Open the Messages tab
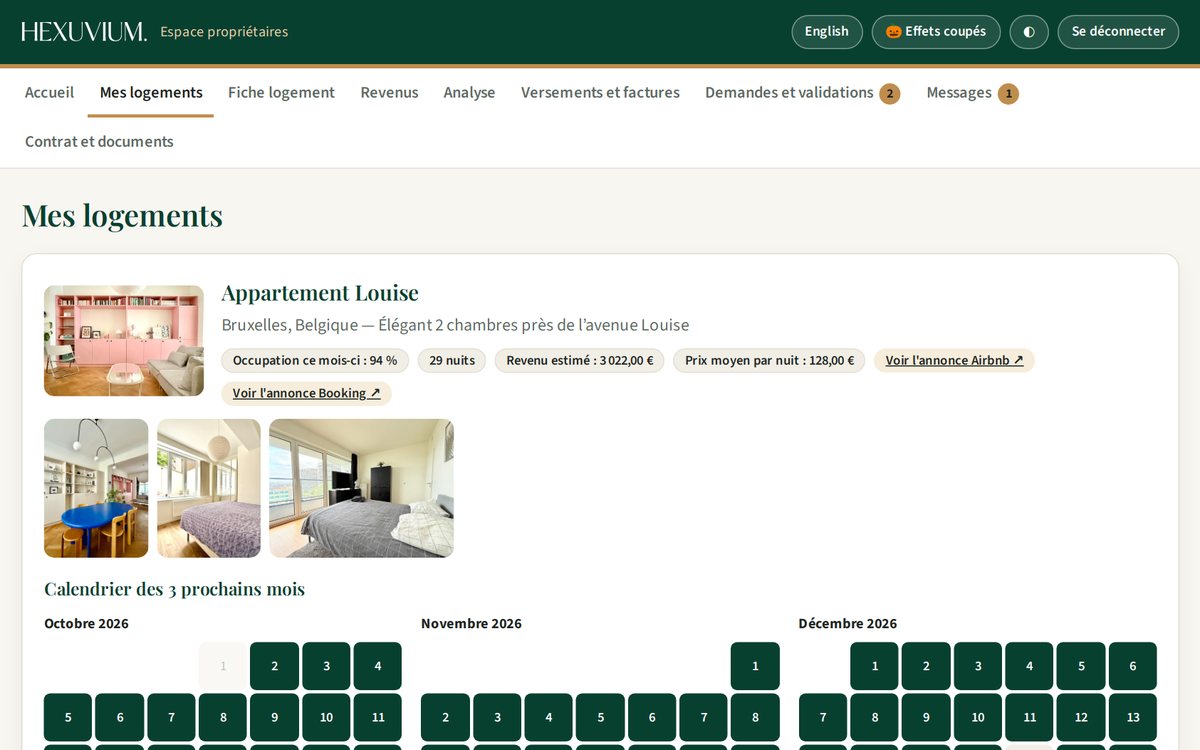The image size is (1200, 750). coord(972,93)
